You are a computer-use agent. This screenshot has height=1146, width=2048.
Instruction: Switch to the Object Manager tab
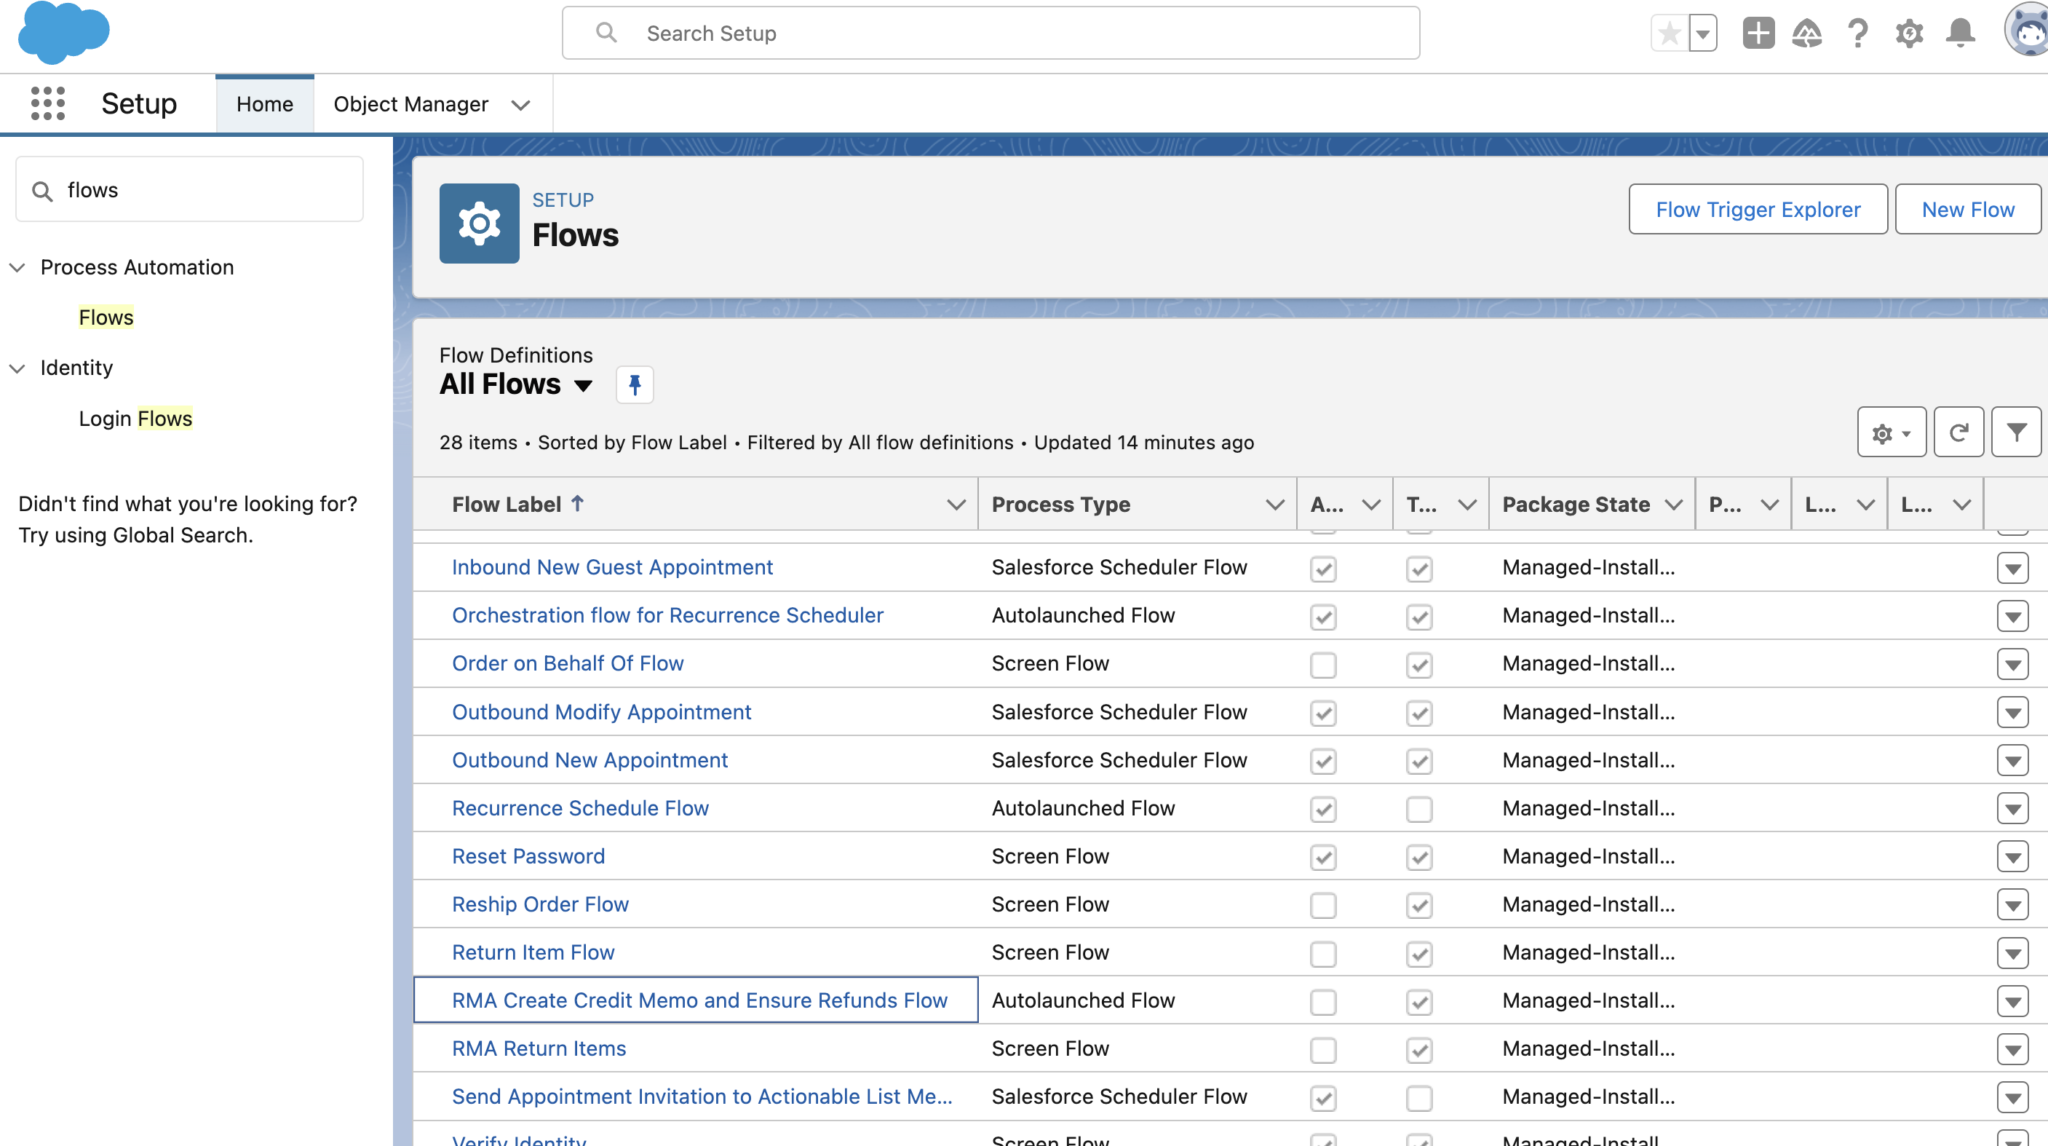pos(411,103)
